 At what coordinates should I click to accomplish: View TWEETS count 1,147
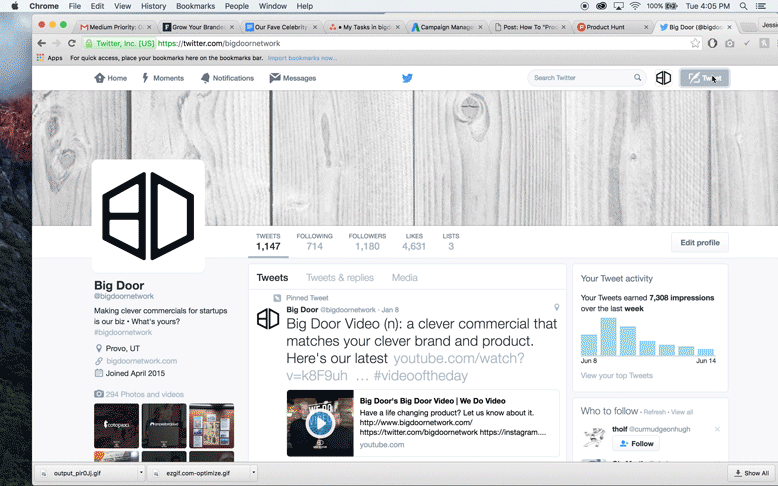tap(268, 242)
